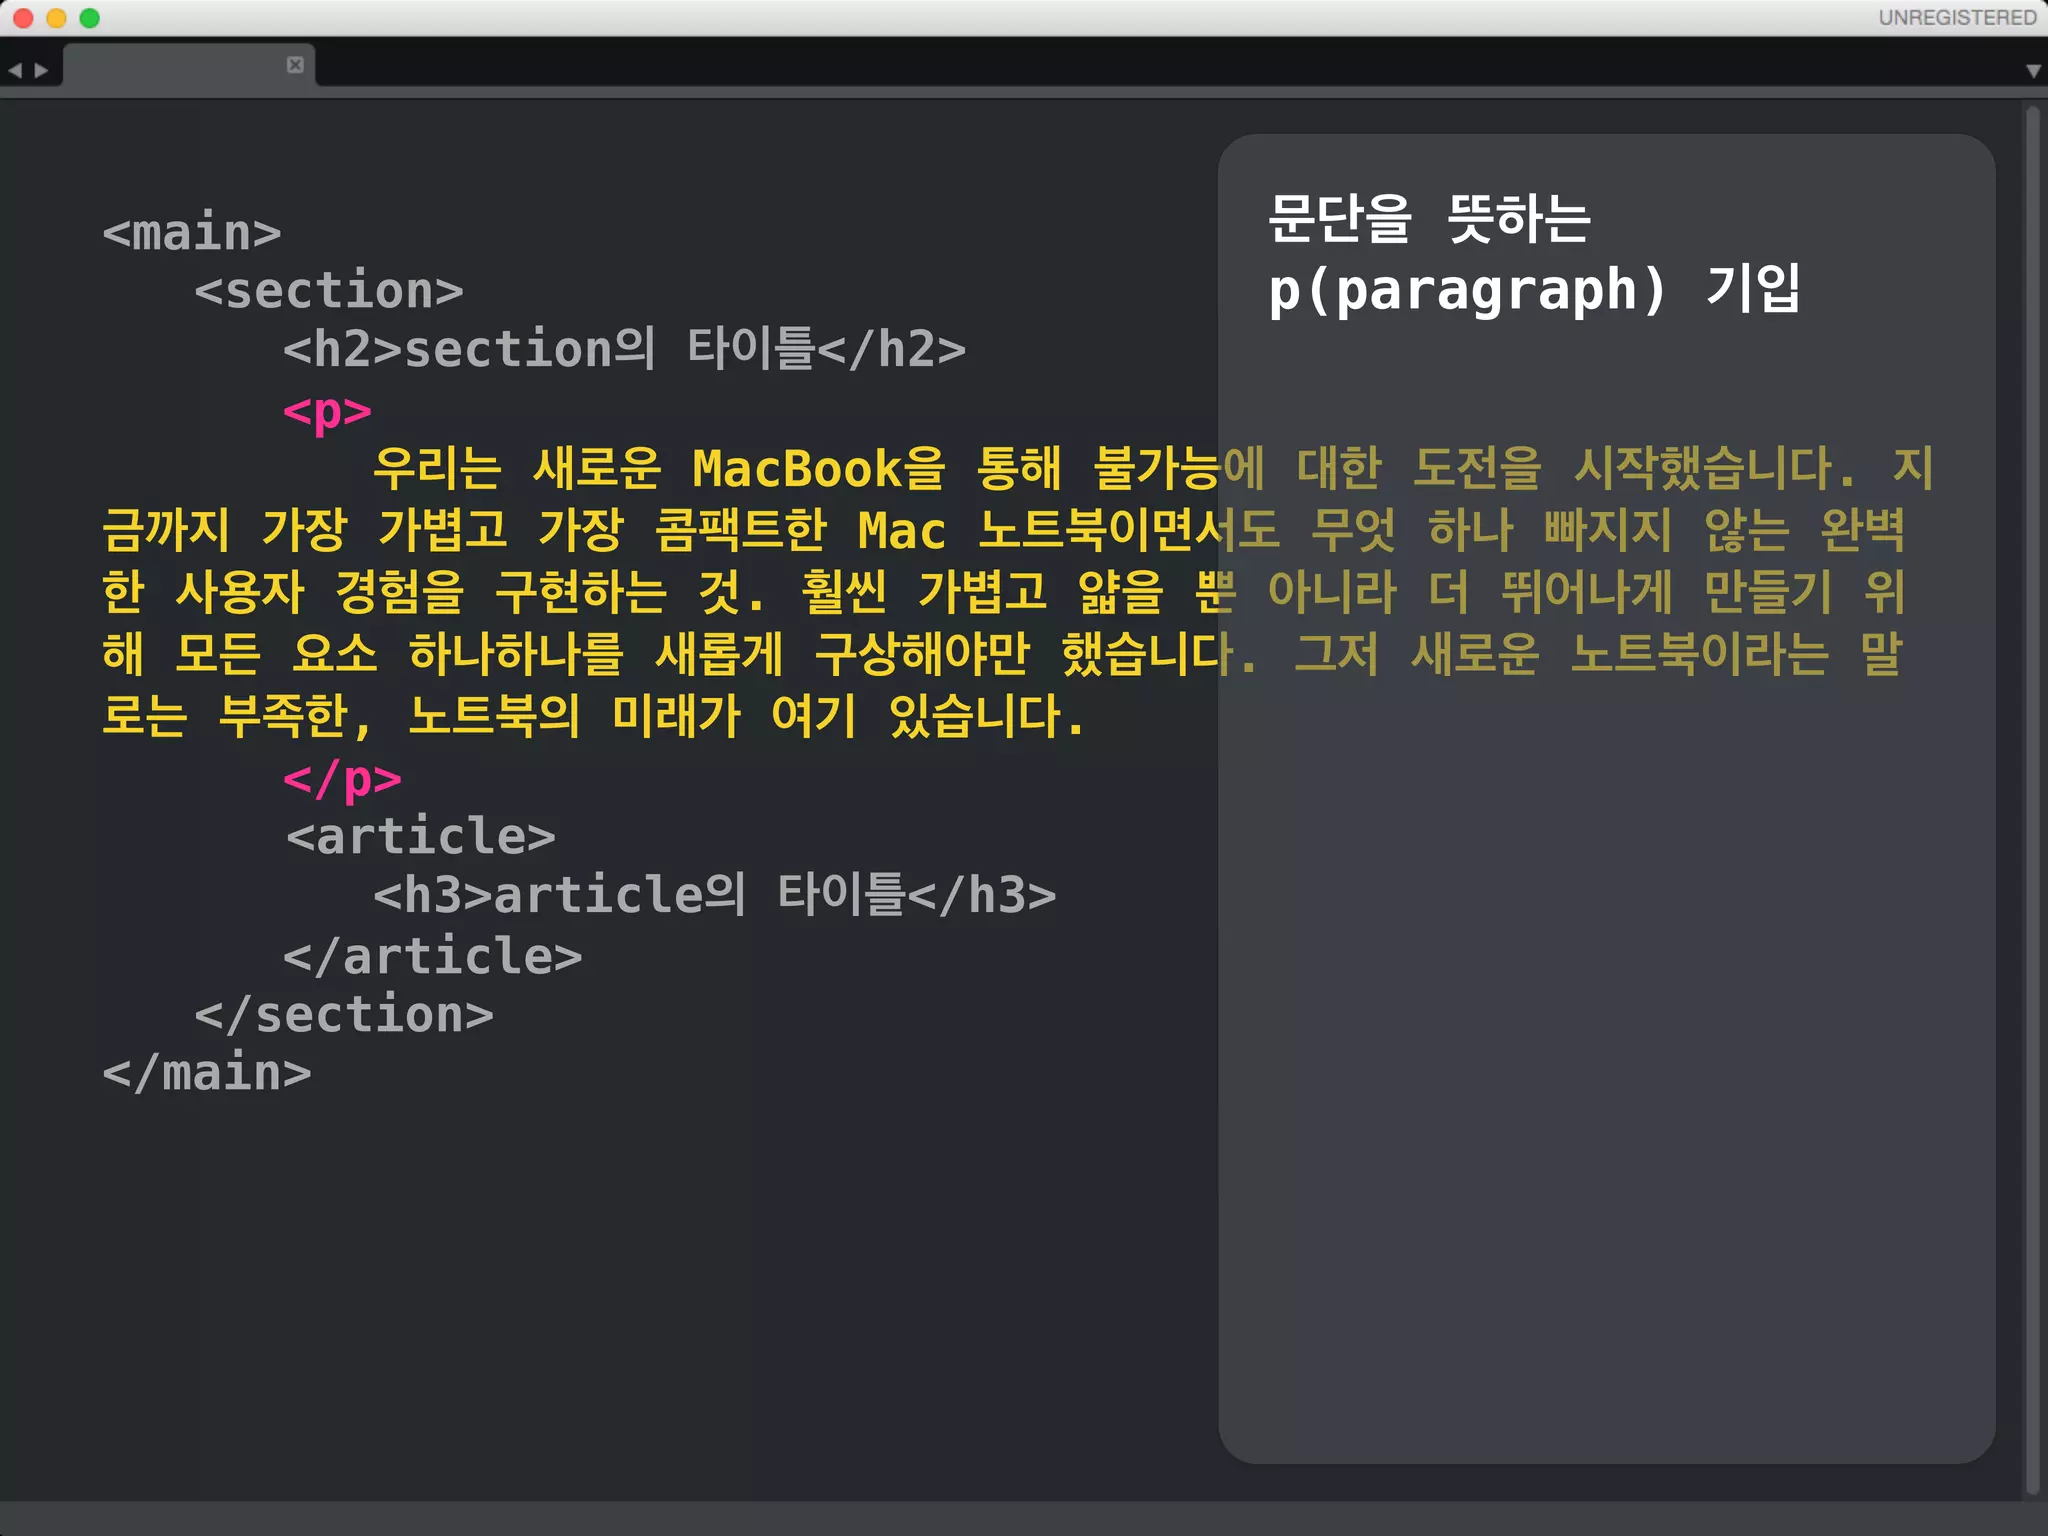Click the closing </main> tag
The height and width of the screenshot is (1536, 2048).
tap(207, 1073)
